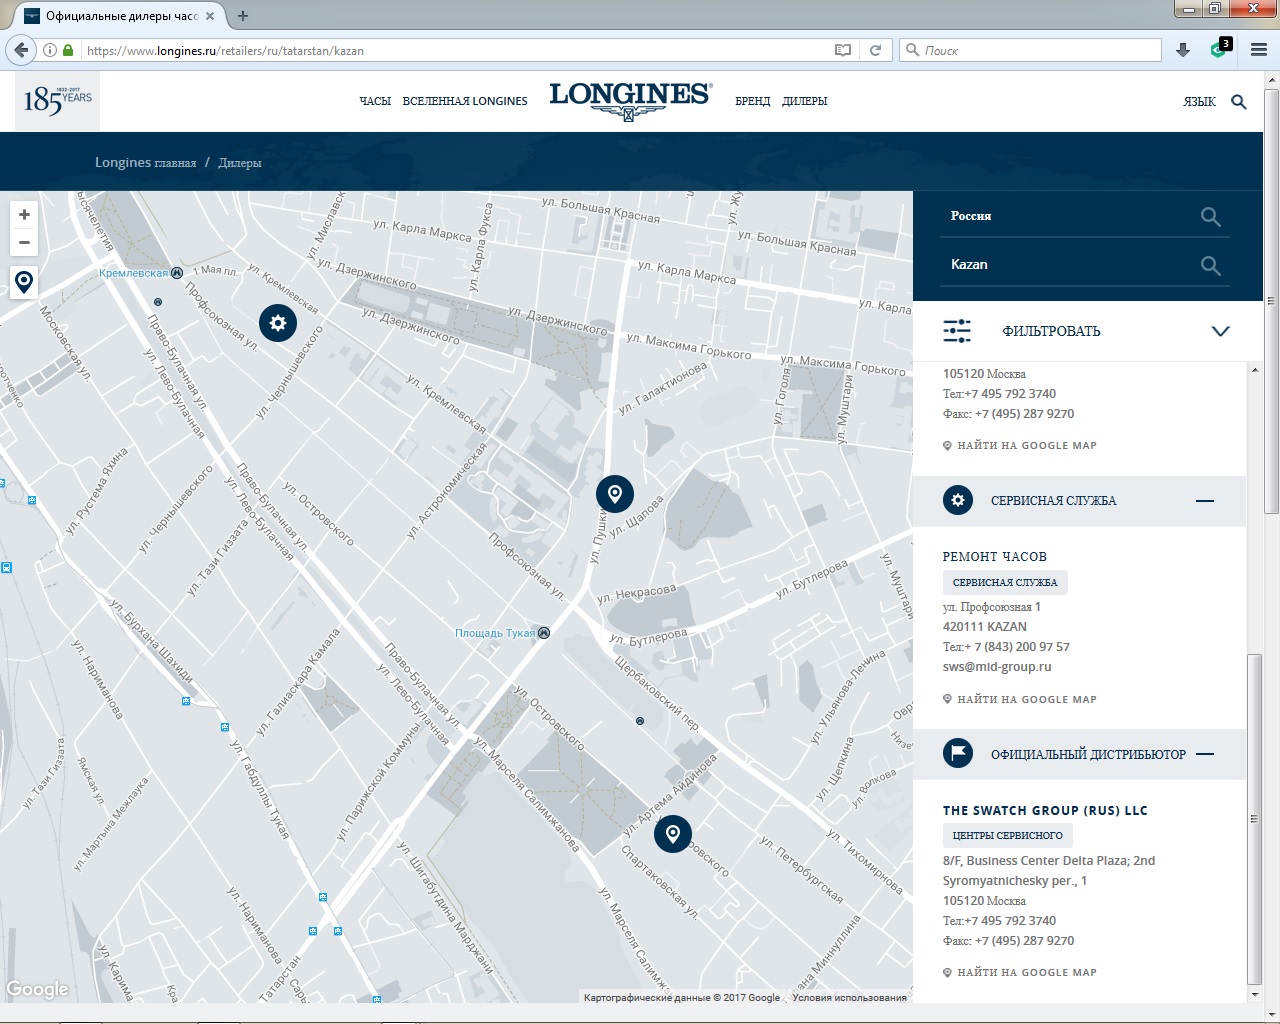Click Ремонт часов heading
The image size is (1280, 1024).
point(995,556)
